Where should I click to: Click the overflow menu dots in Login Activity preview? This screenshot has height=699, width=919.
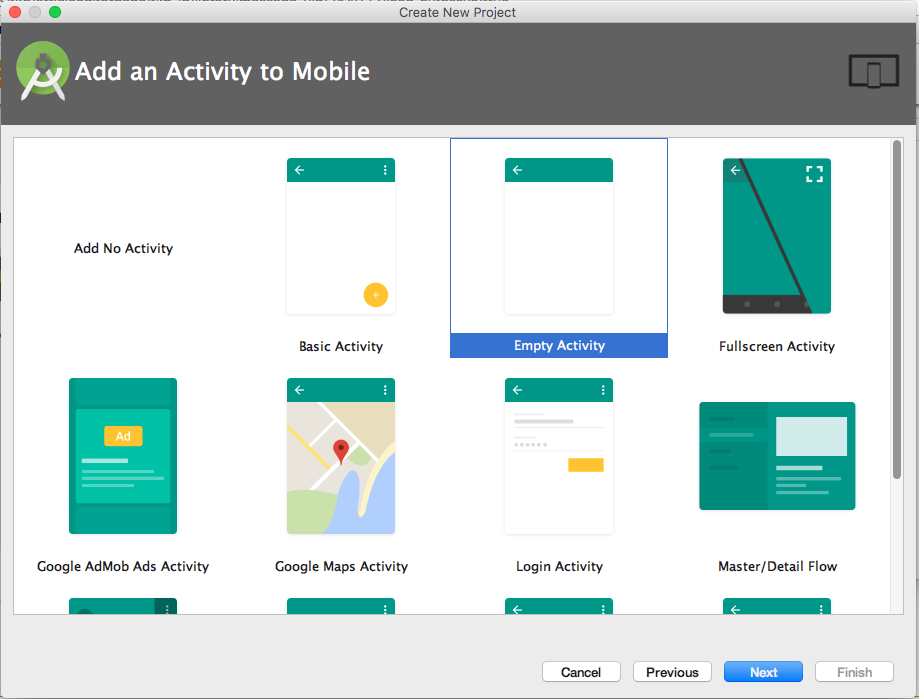[602, 389]
